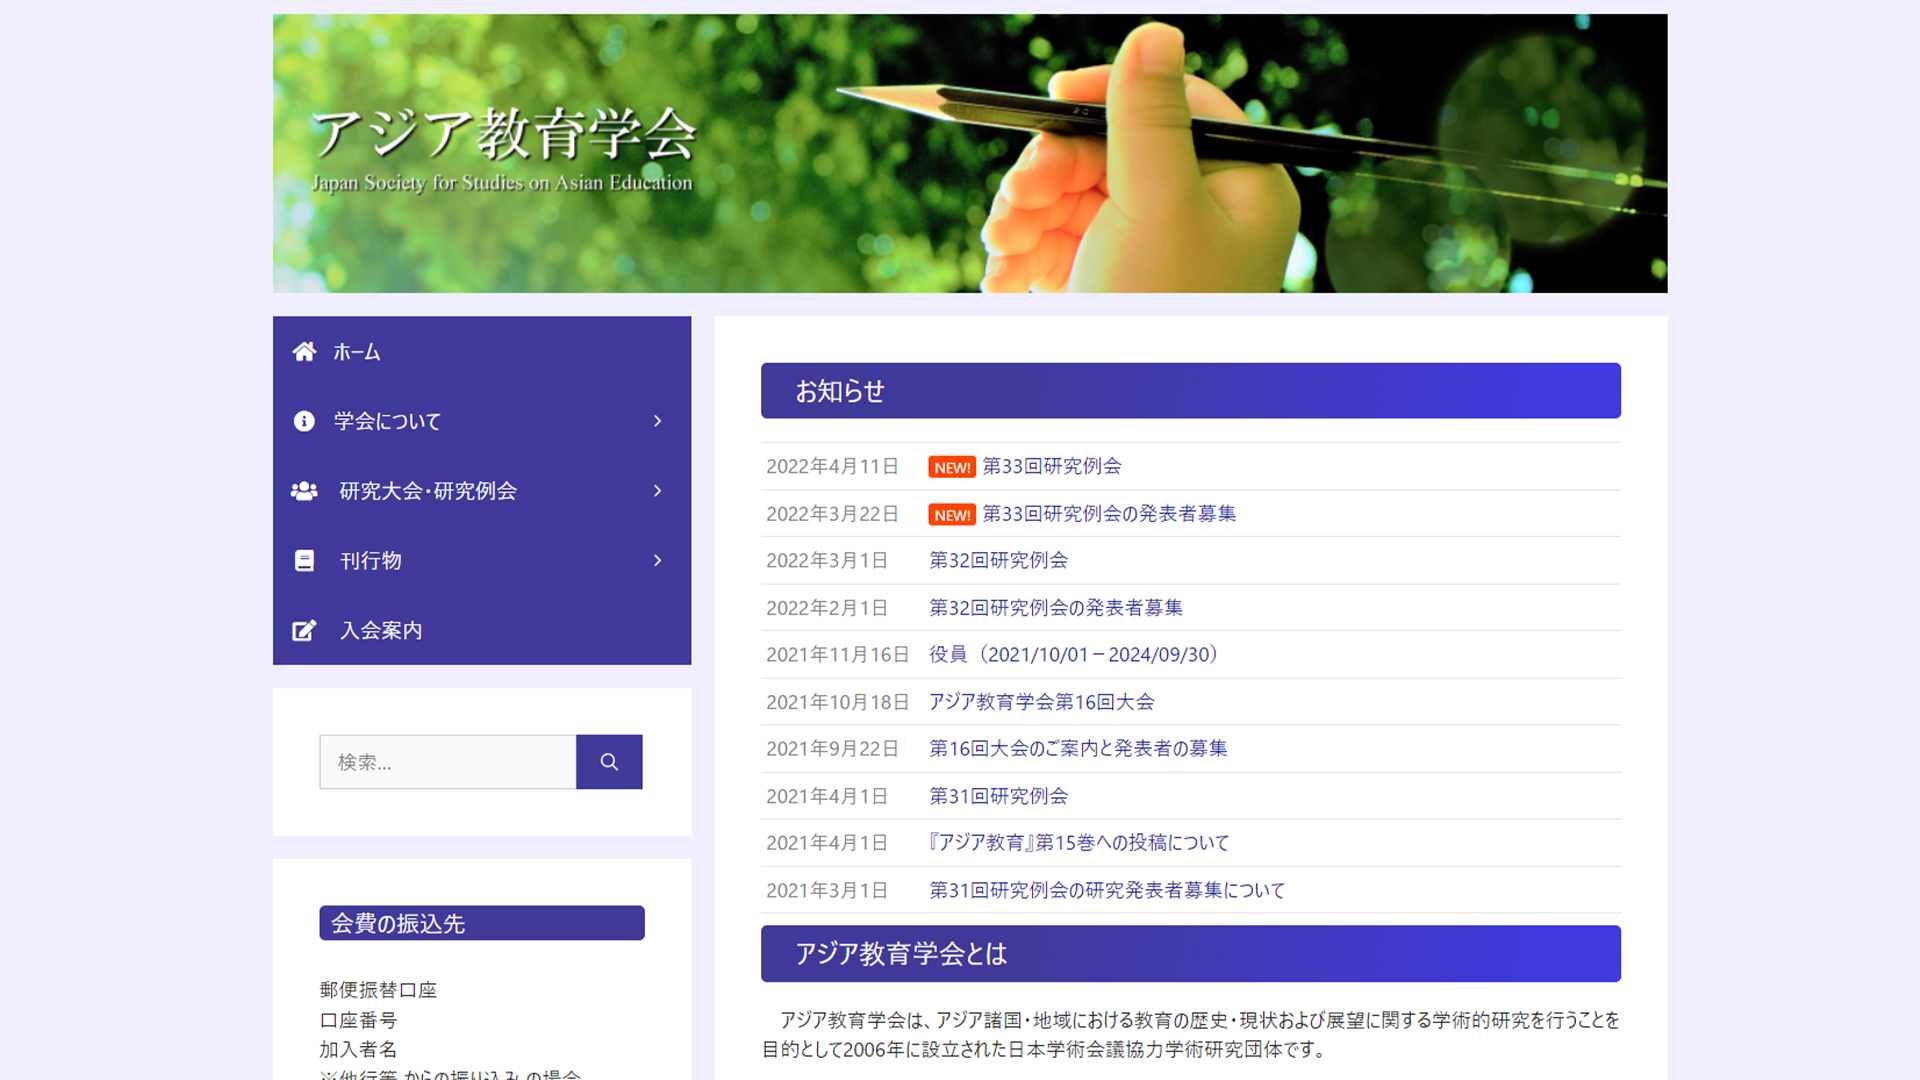
Task: Open 『アジア教育』第15巻への投稿について link
Action: [x=1078, y=843]
